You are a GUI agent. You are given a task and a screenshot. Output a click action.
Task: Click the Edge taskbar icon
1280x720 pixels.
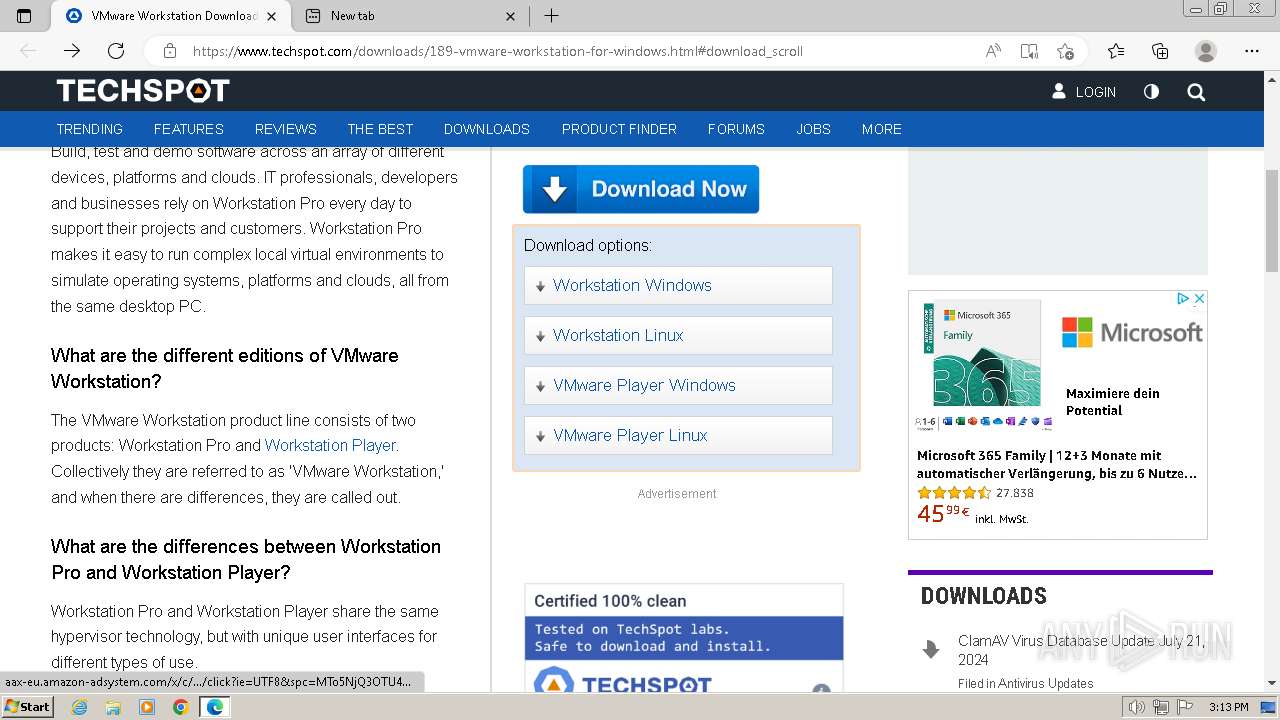pos(215,707)
